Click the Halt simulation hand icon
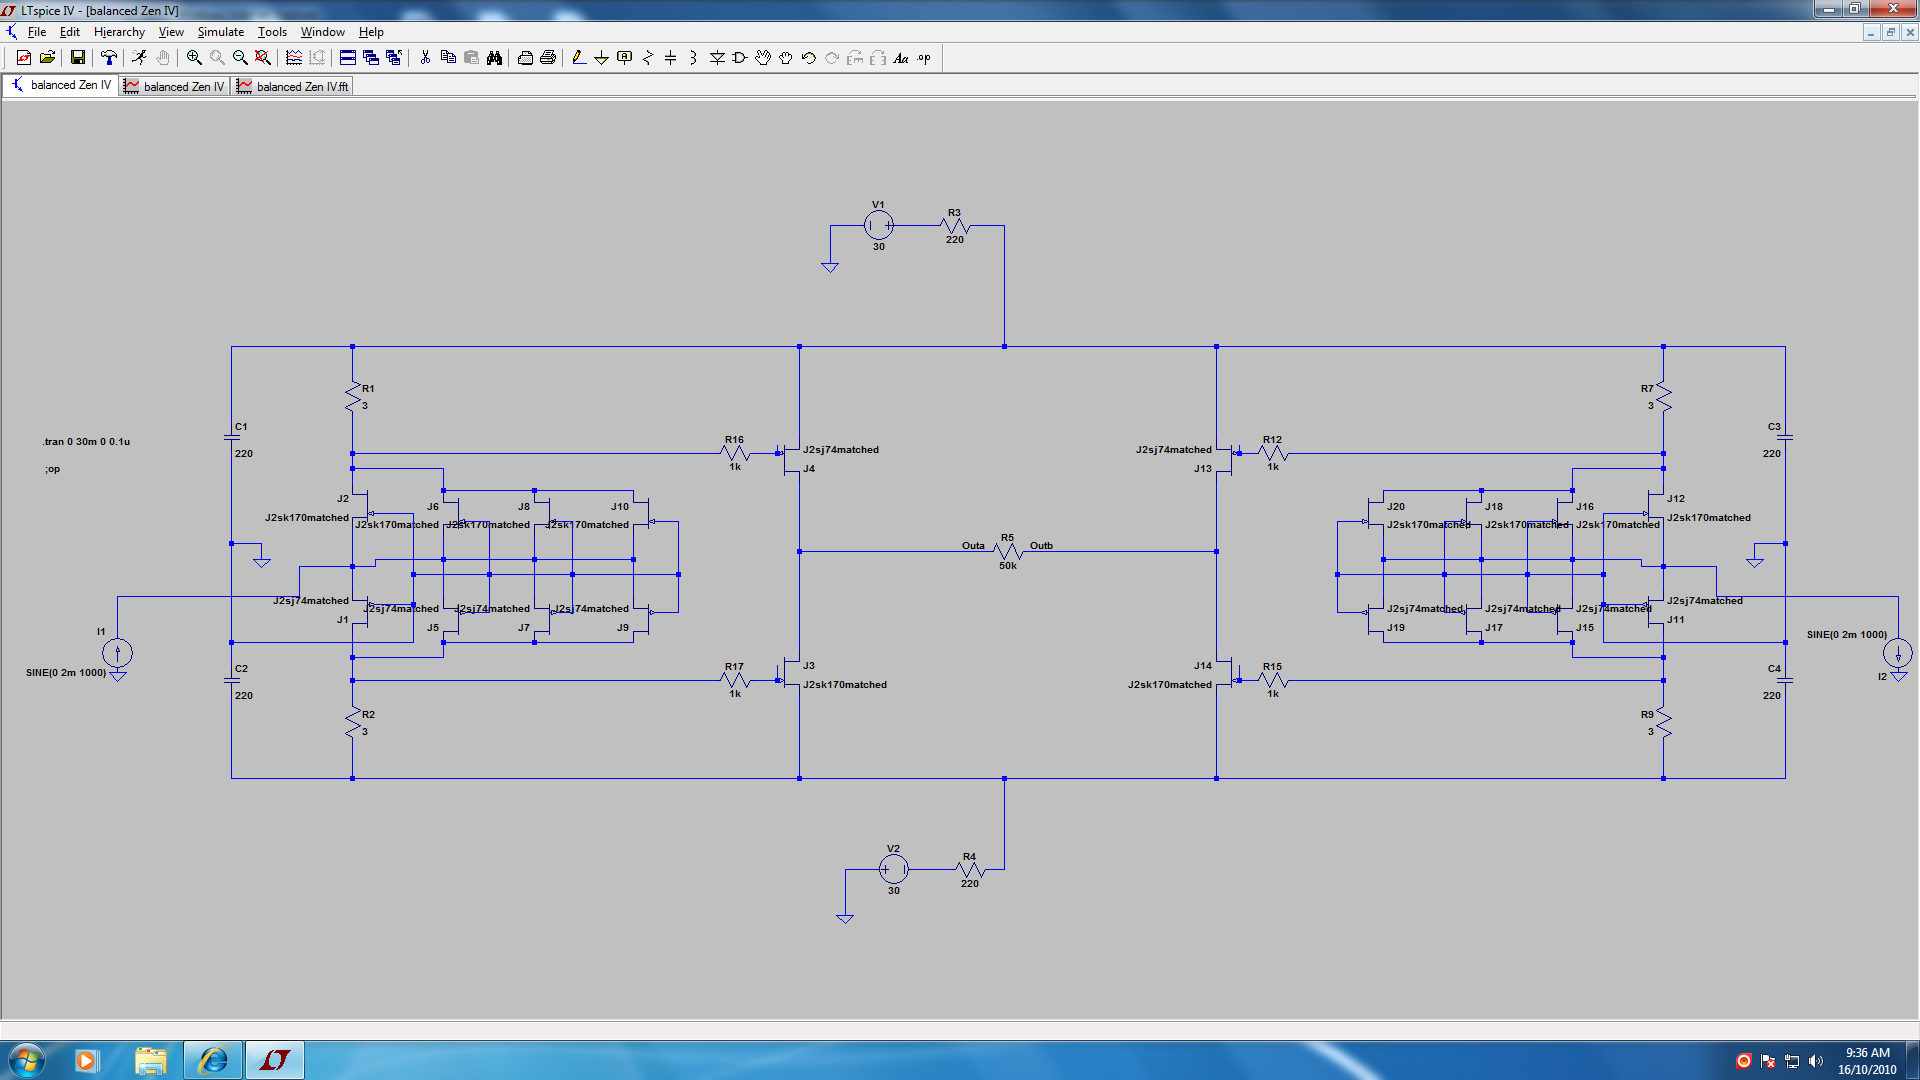 (163, 58)
